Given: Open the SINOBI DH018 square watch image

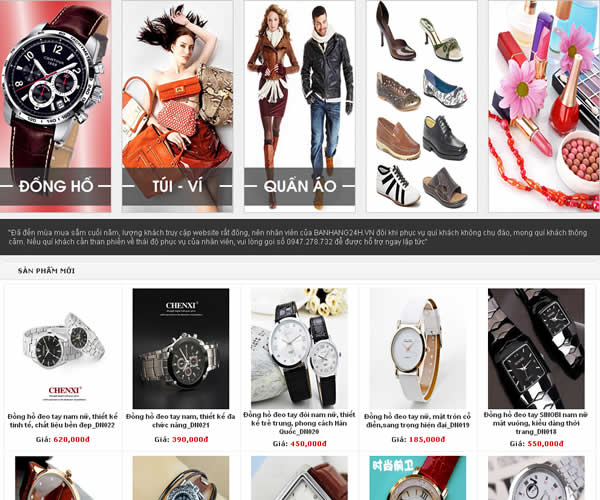Looking at the screenshot, I should (536, 349).
